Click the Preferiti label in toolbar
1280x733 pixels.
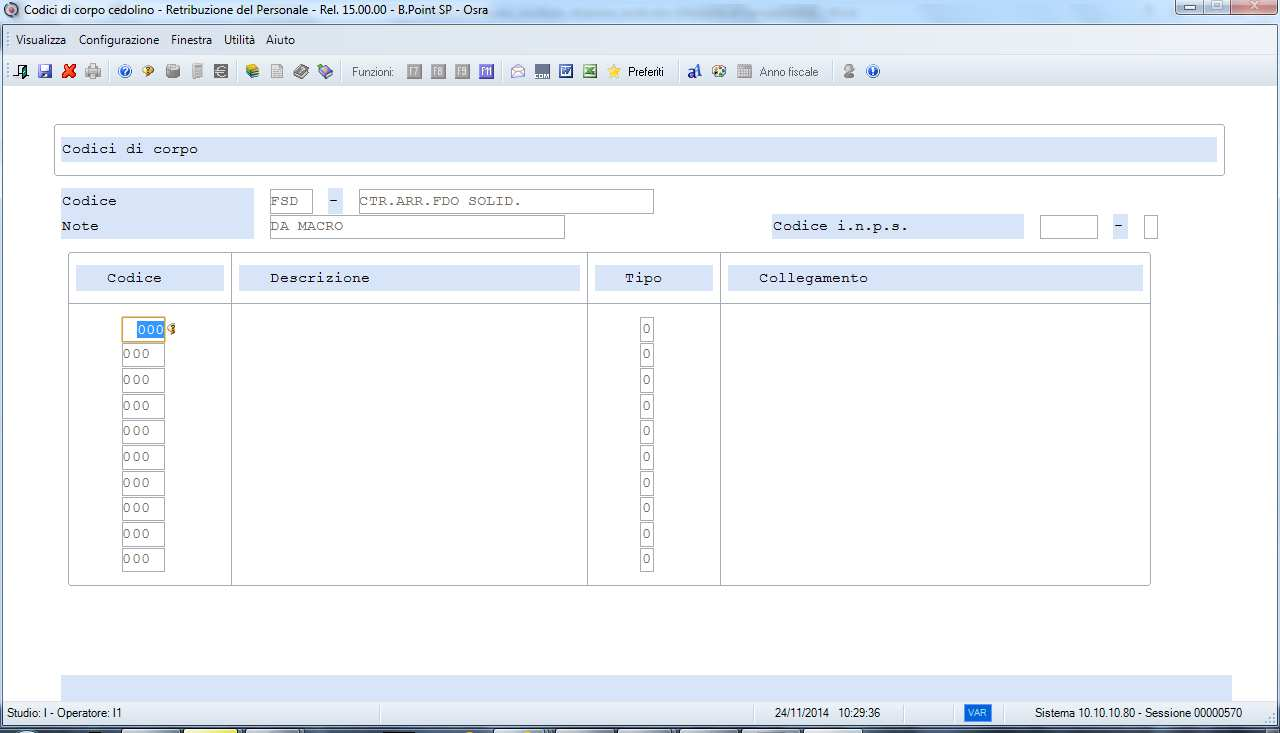tap(646, 72)
